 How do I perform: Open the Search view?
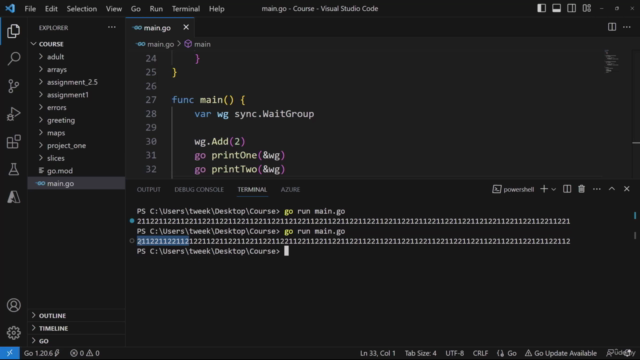pos(13,58)
